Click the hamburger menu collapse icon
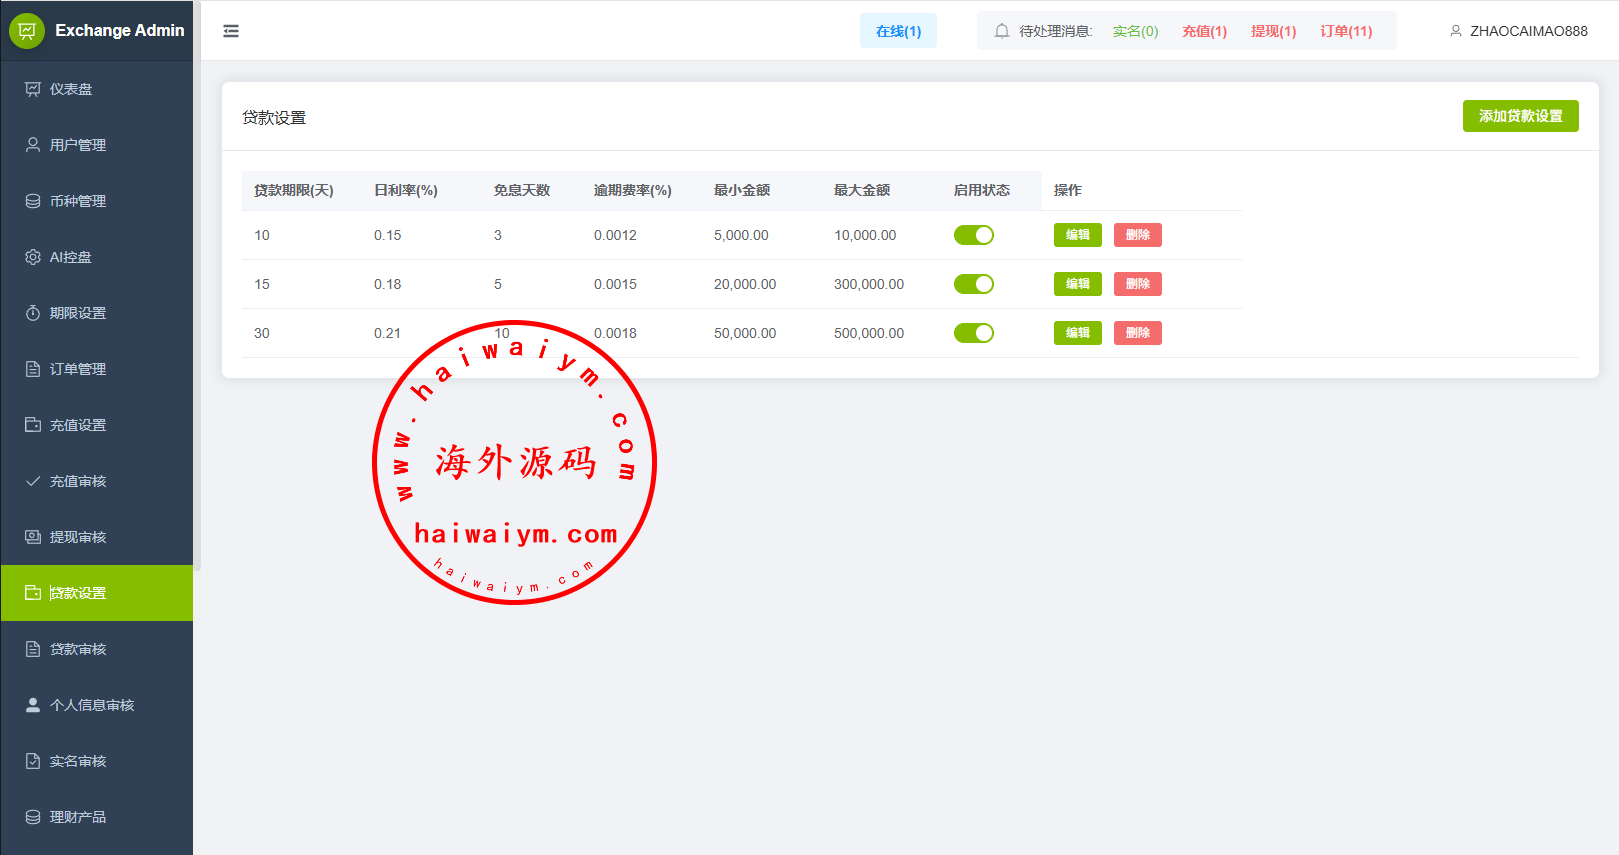 pyautogui.click(x=231, y=31)
